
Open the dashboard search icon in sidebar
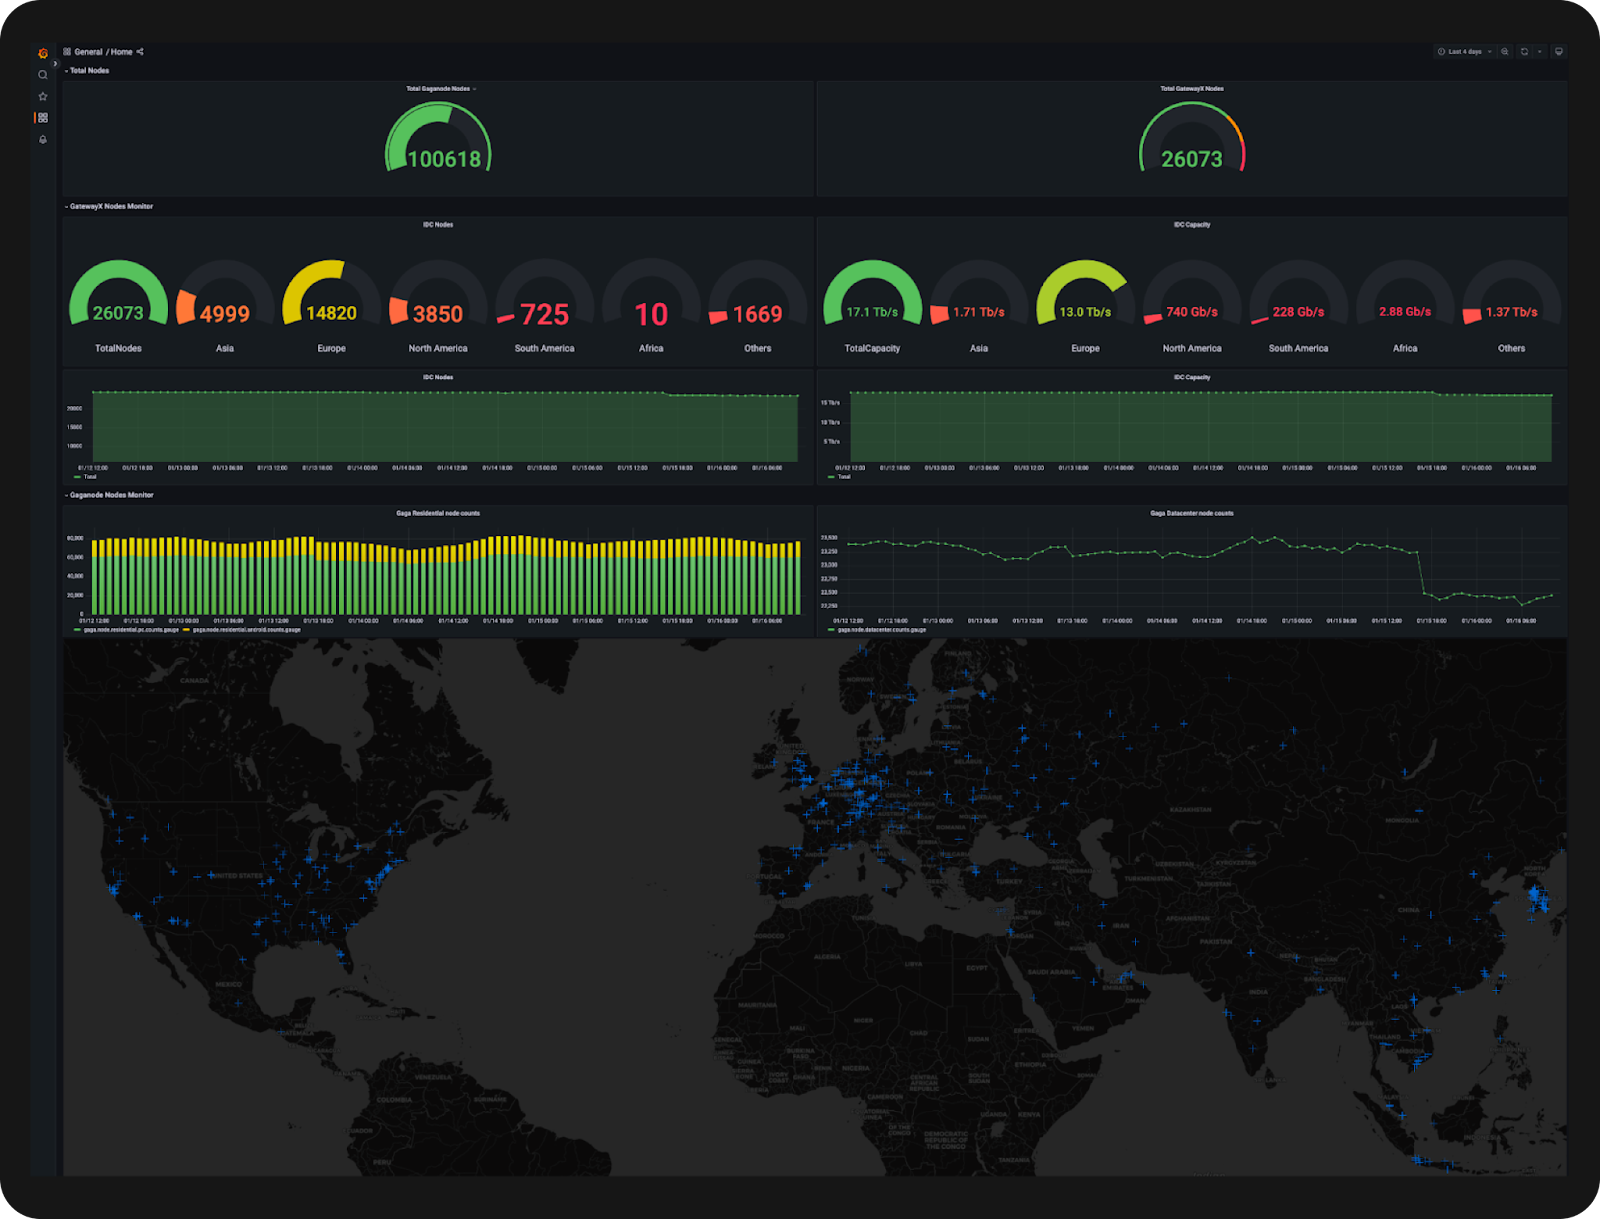42,75
